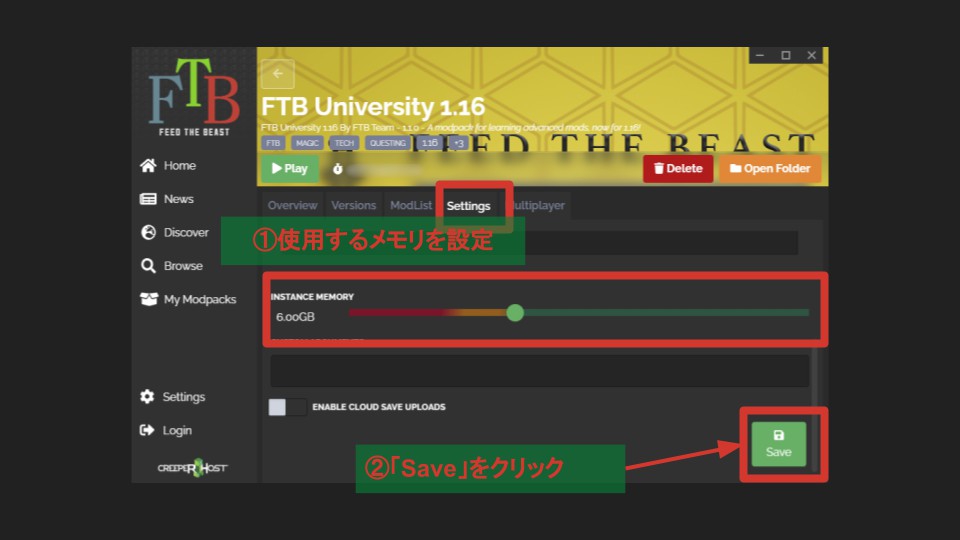Click the instance memory slider handle
This screenshot has width=960, height=540.
[515, 313]
